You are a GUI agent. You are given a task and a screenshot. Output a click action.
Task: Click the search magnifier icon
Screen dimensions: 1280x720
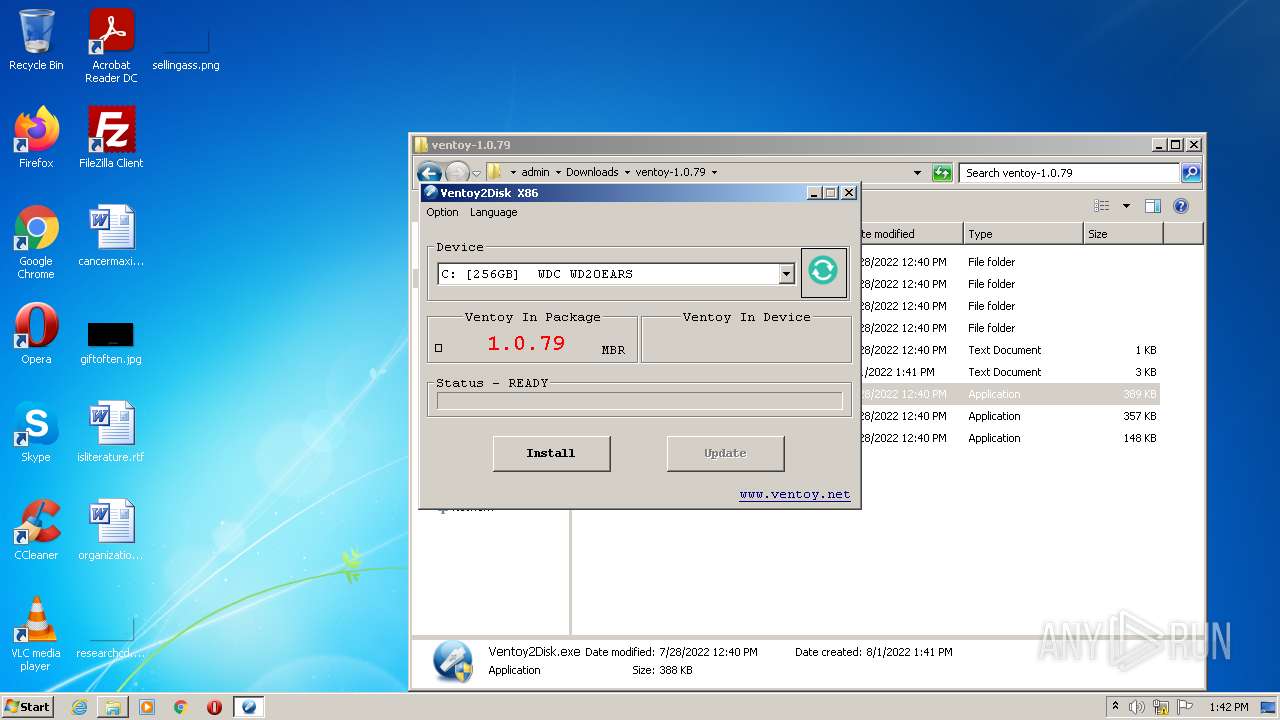coord(1191,173)
